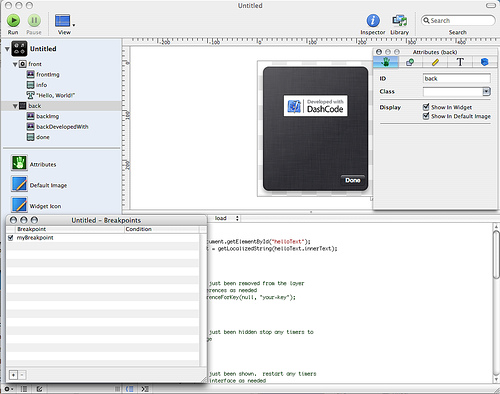
Task: Switch to Behaviors cube inspector tab
Action: click(485, 62)
